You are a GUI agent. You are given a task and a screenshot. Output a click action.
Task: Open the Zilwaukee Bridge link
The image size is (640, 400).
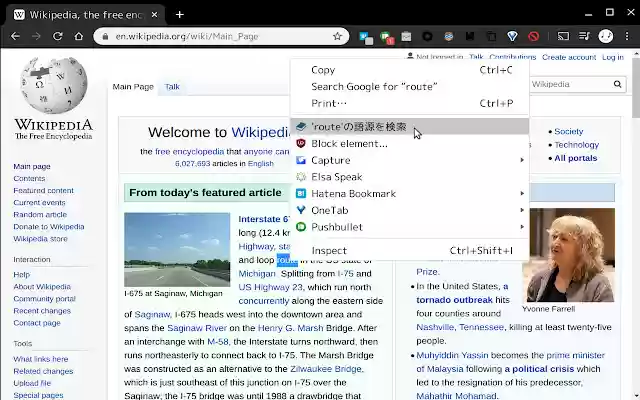pyautogui.click(x=325, y=369)
